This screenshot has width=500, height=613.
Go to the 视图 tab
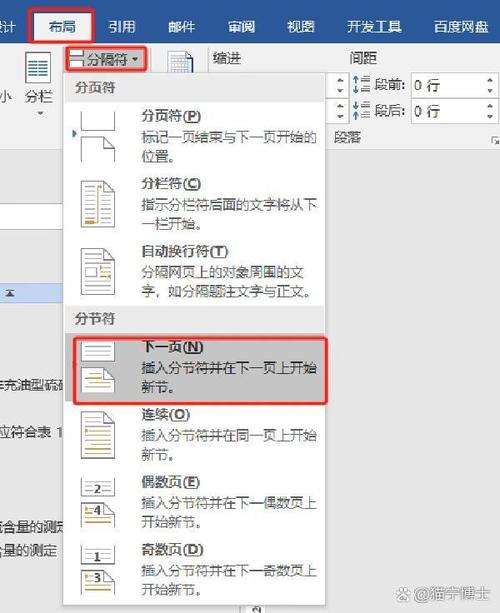(301, 27)
